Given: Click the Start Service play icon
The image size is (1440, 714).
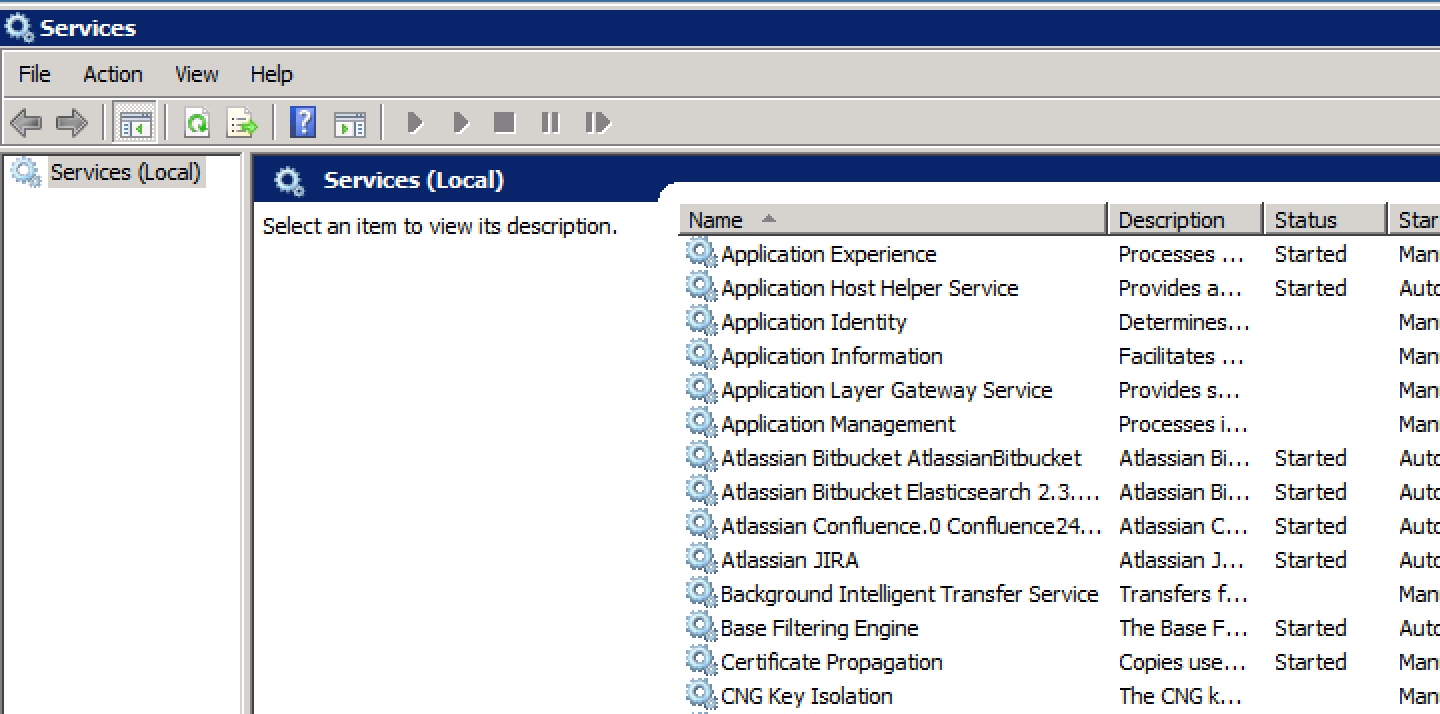Looking at the screenshot, I should tap(415, 123).
